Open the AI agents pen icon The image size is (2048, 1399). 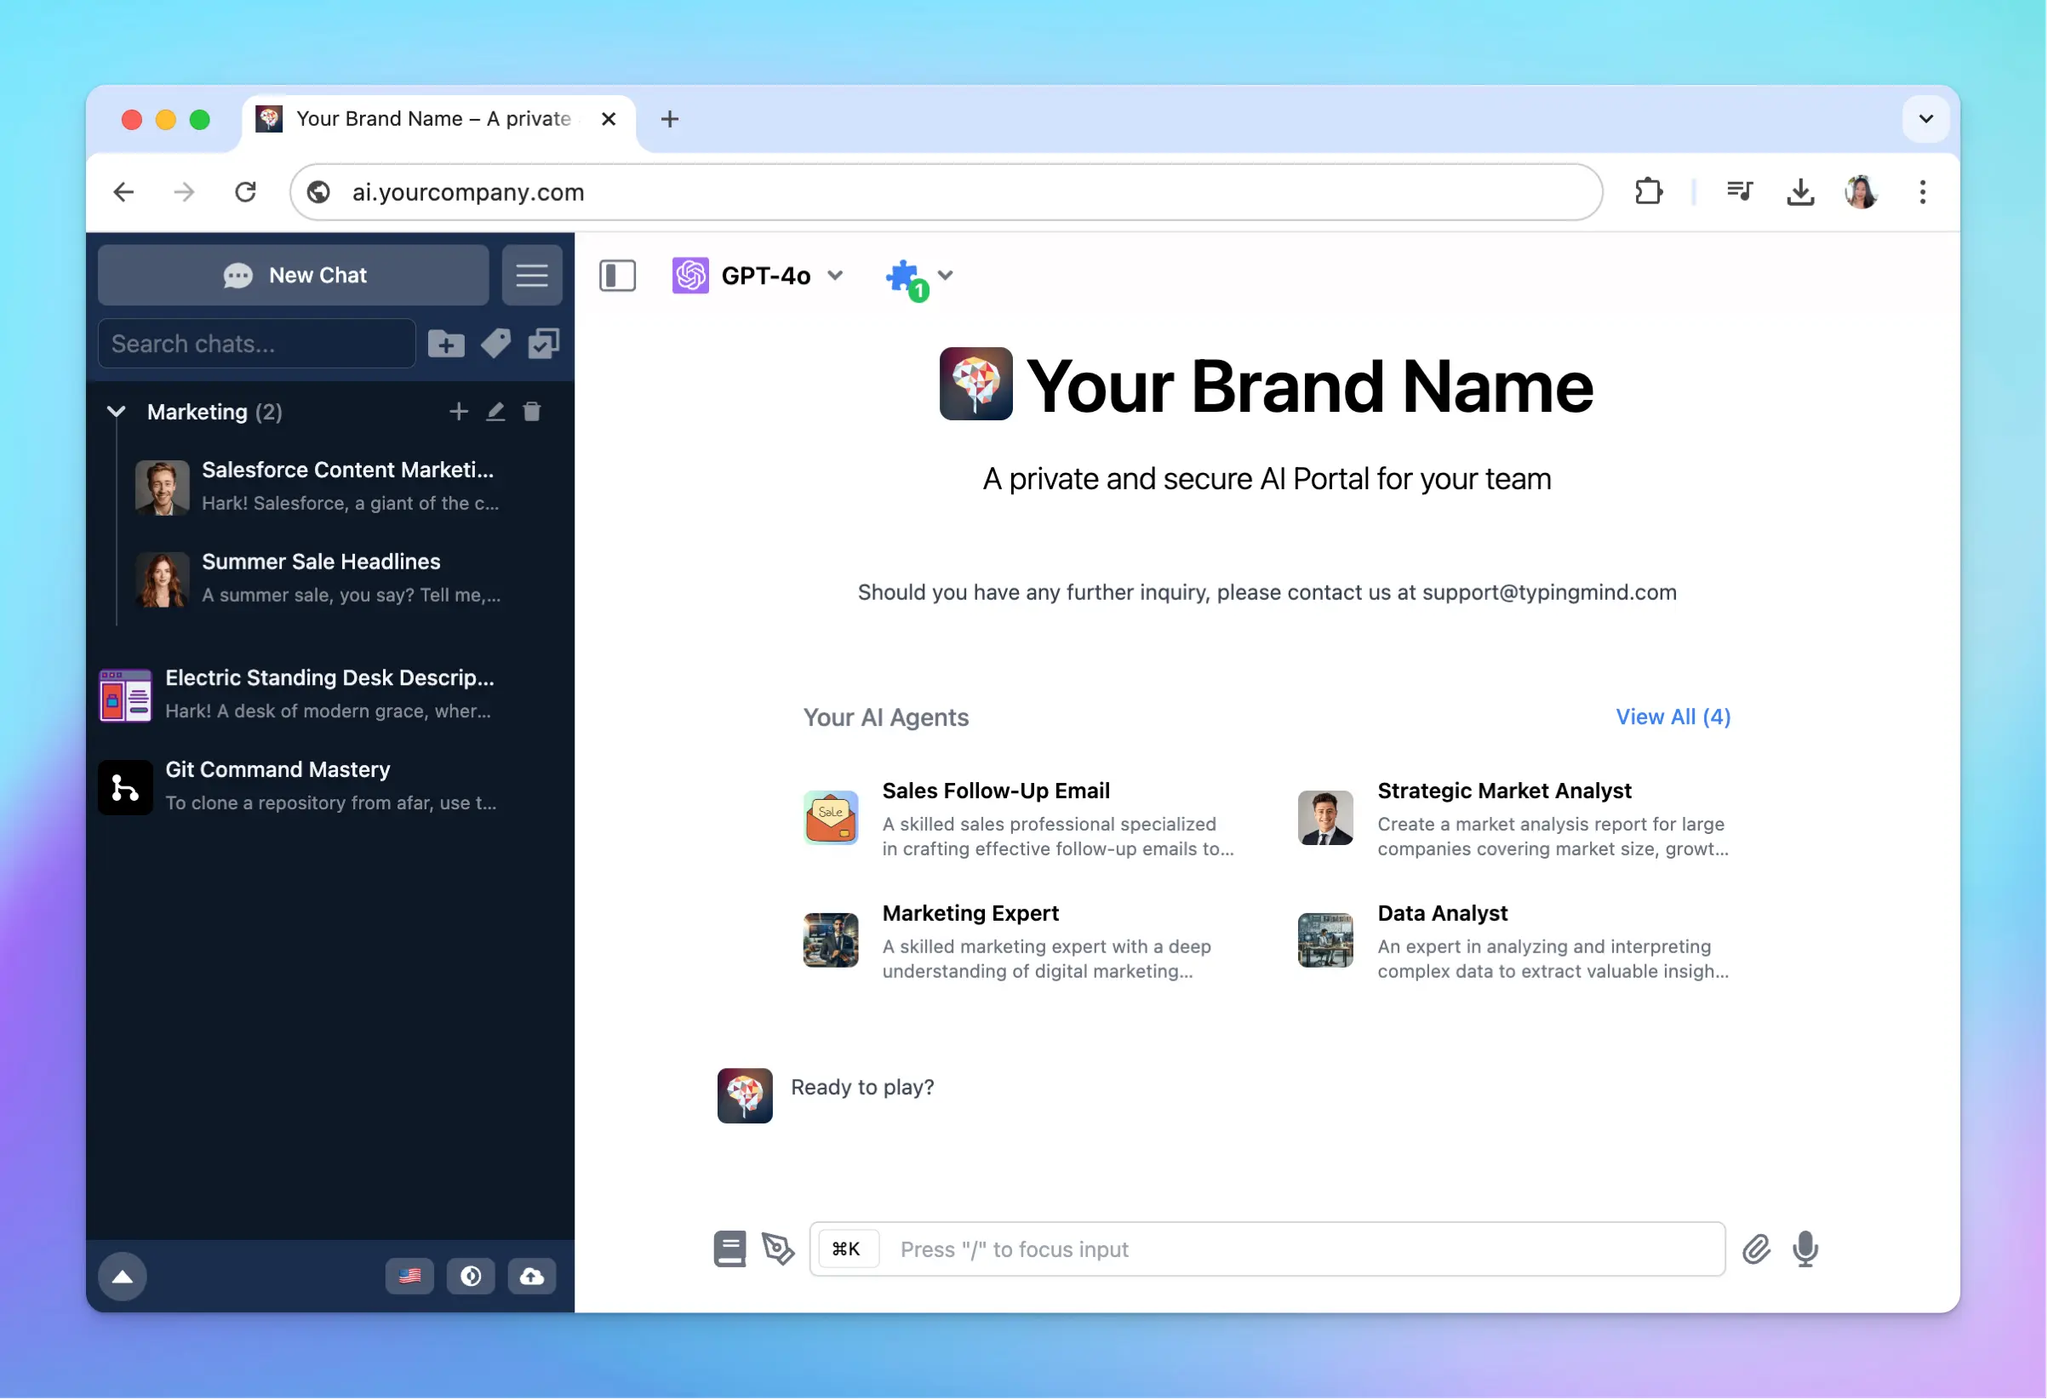[x=778, y=1249]
